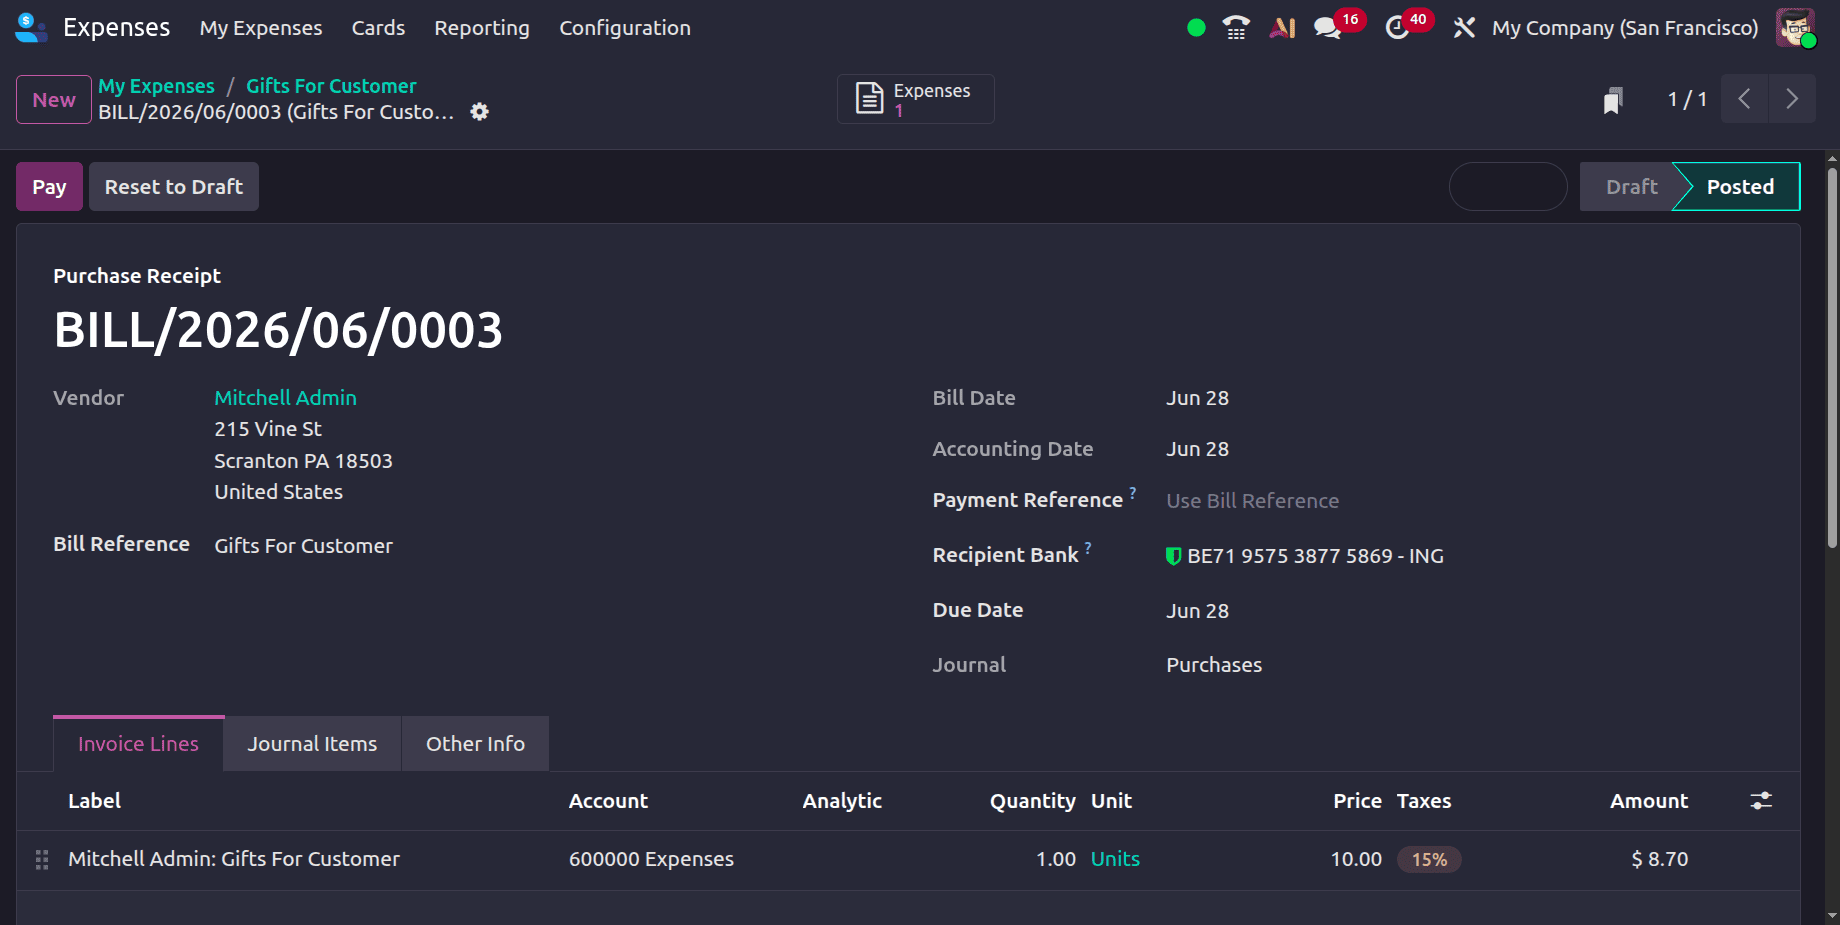1840x925 pixels.
Task: Open the gear actions menu beside bill title
Action: click(480, 112)
